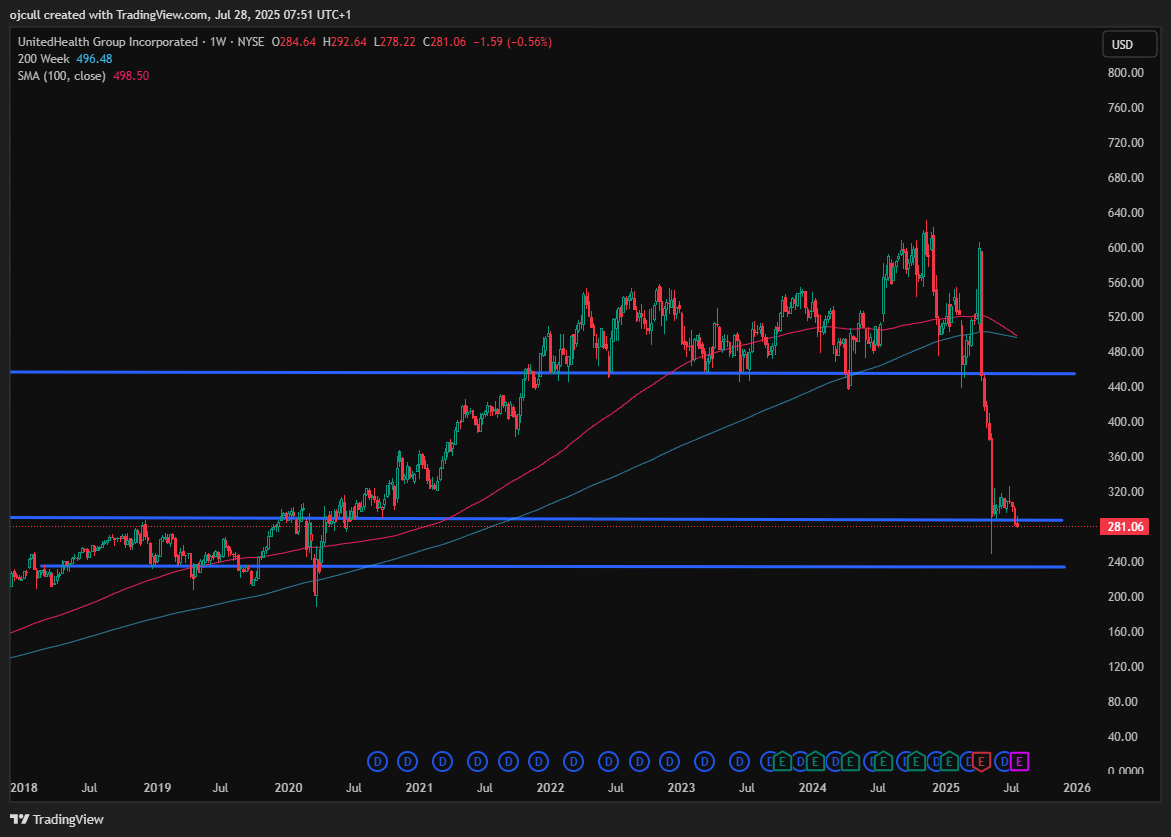The width and height of the screenshot is (1171, 837).
Task: Click the L278.22 low value in header
Action: [x=394, y=42]
